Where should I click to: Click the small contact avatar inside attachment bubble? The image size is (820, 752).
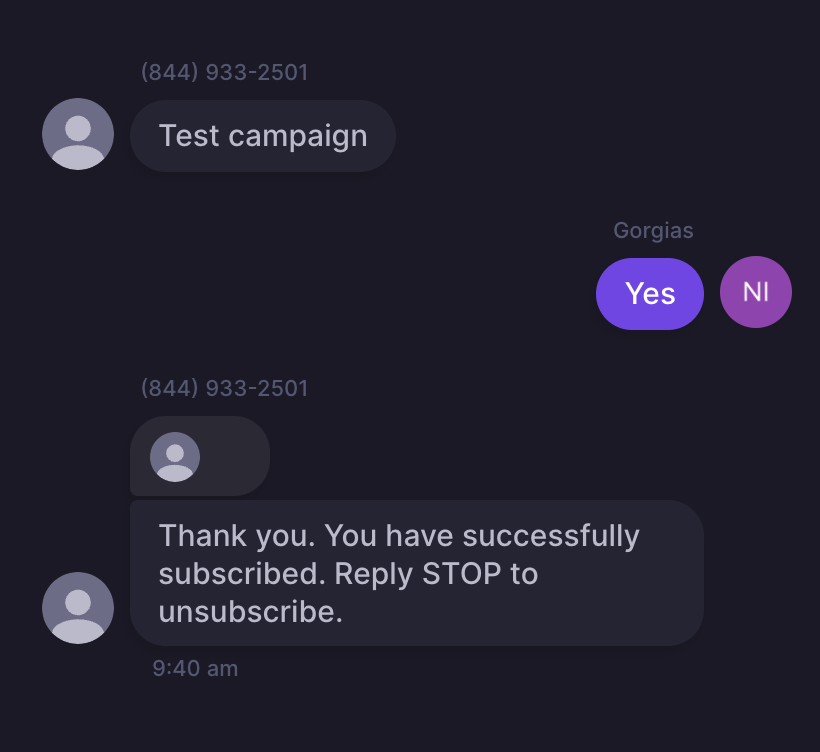[x=175, y=457]
